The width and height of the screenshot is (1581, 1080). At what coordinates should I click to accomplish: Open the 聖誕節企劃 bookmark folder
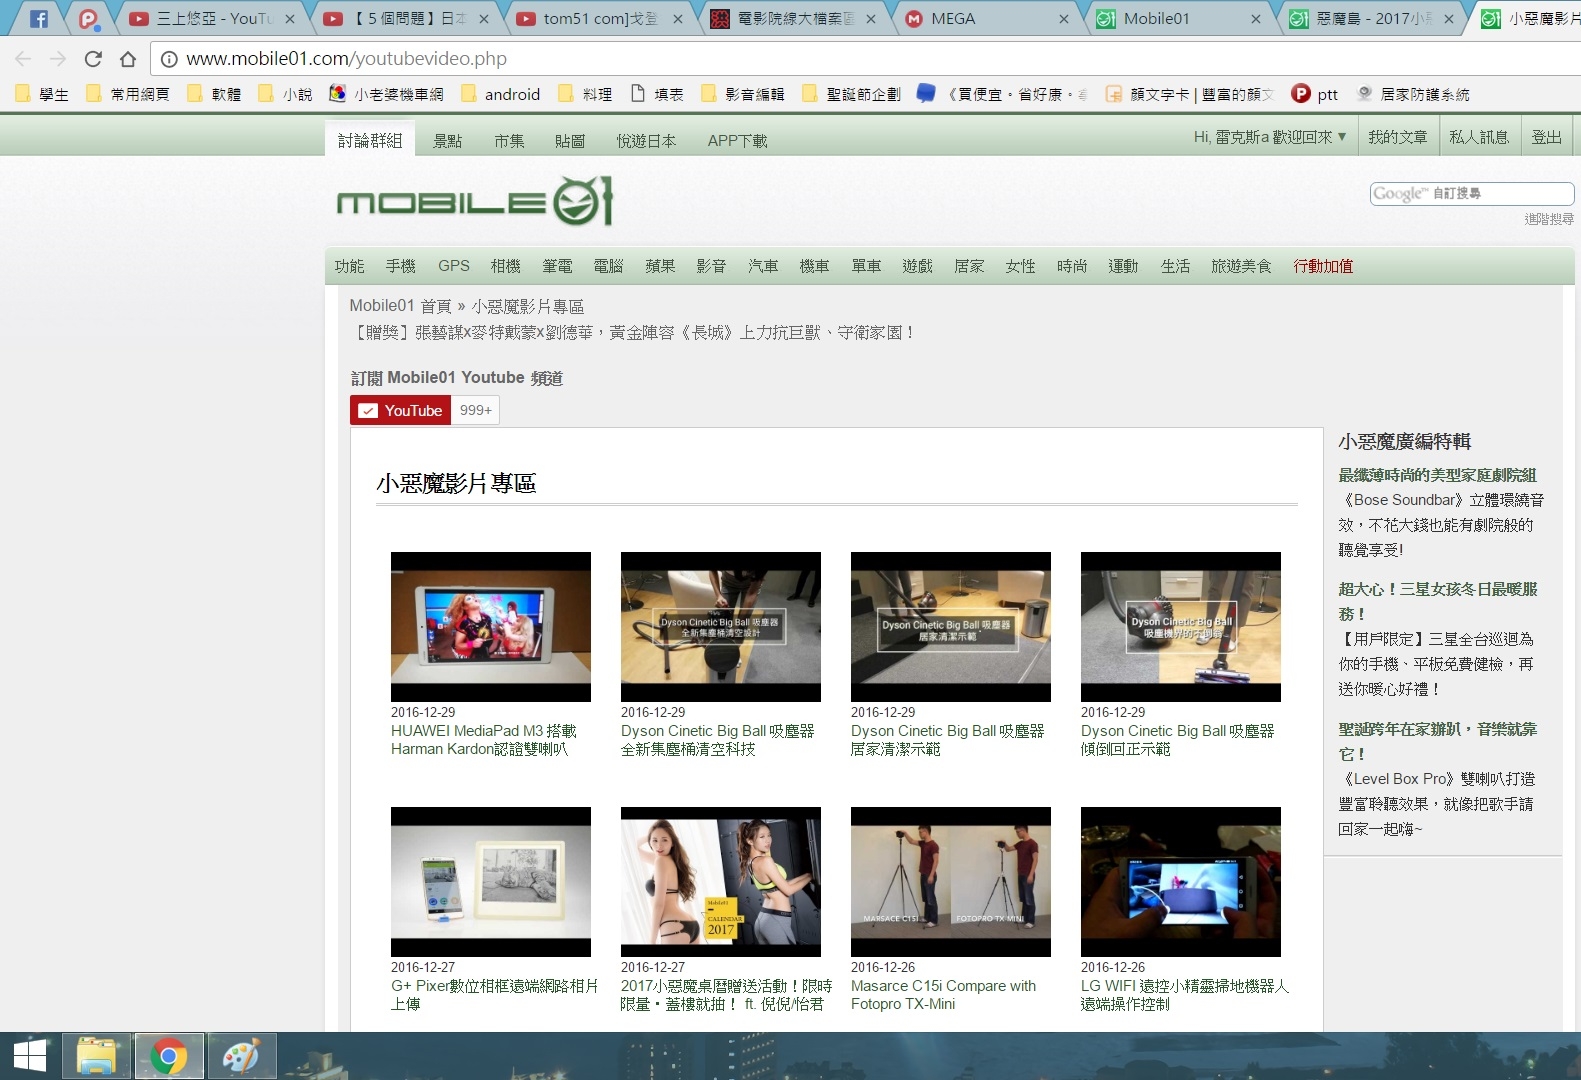coord(852,94)
